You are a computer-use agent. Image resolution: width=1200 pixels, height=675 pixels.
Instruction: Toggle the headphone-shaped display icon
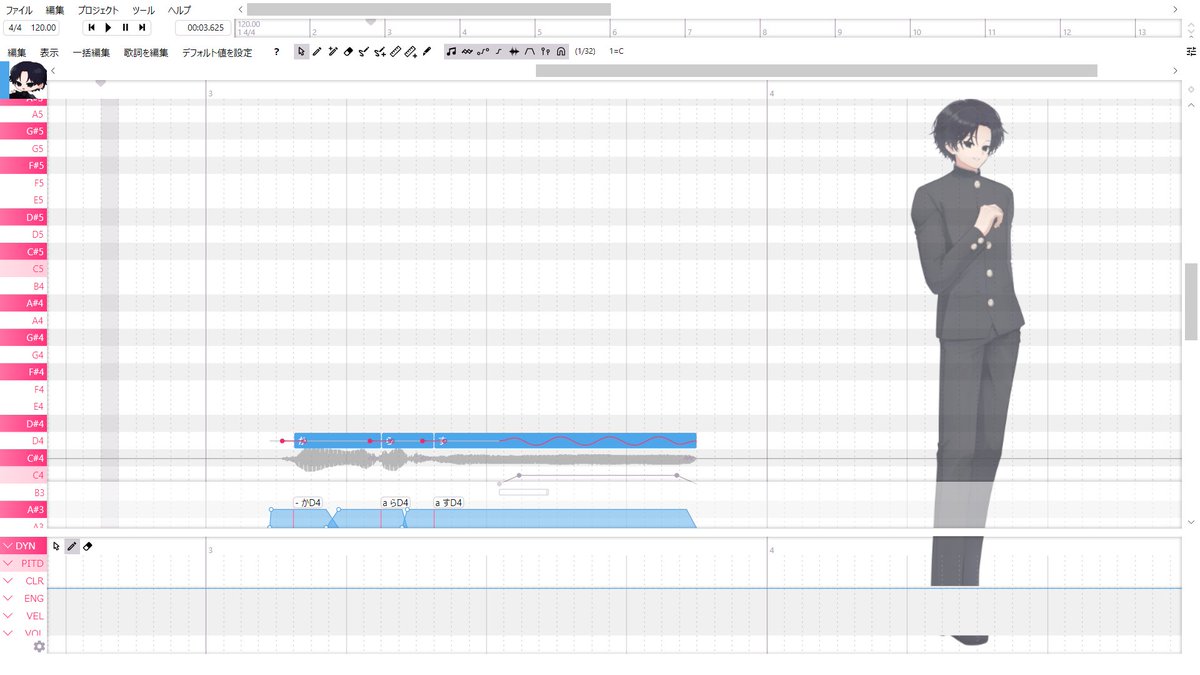click(561, 51)
